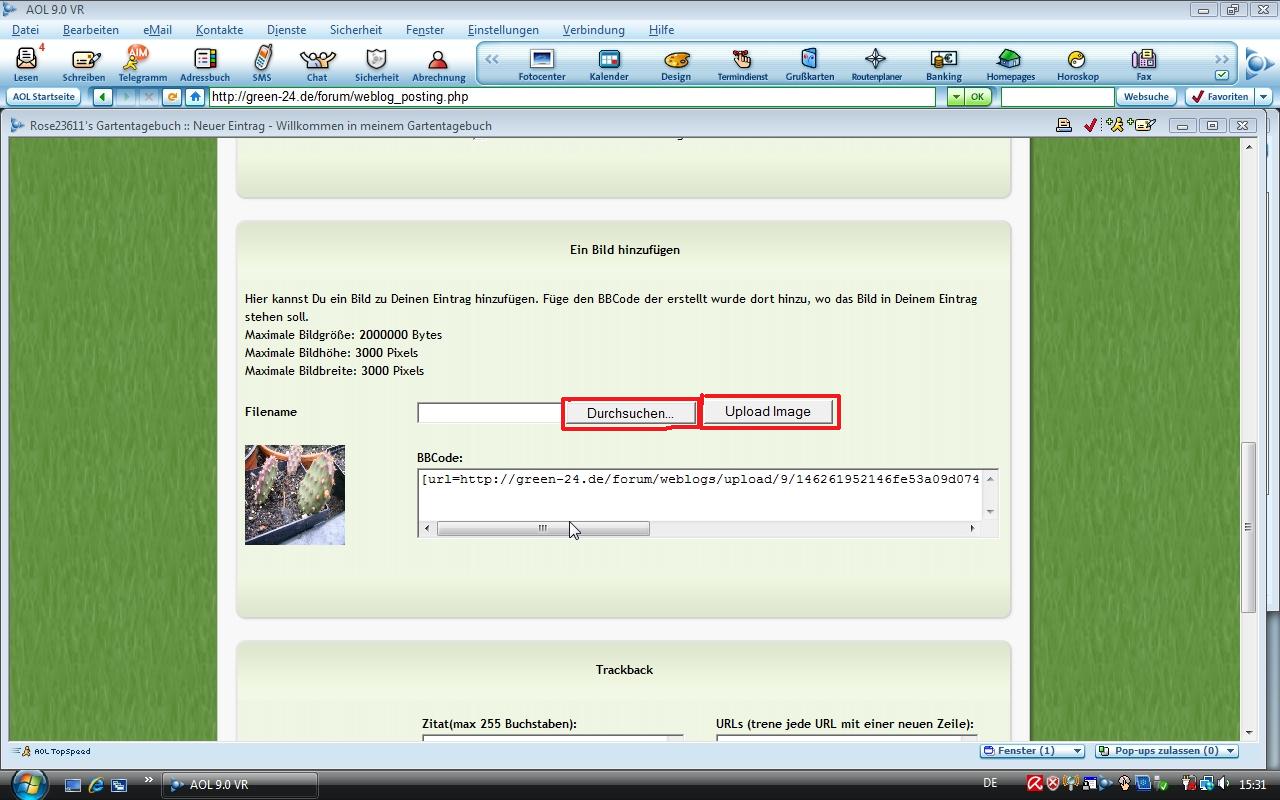Expand the address bar URL history dropdown

955,97
